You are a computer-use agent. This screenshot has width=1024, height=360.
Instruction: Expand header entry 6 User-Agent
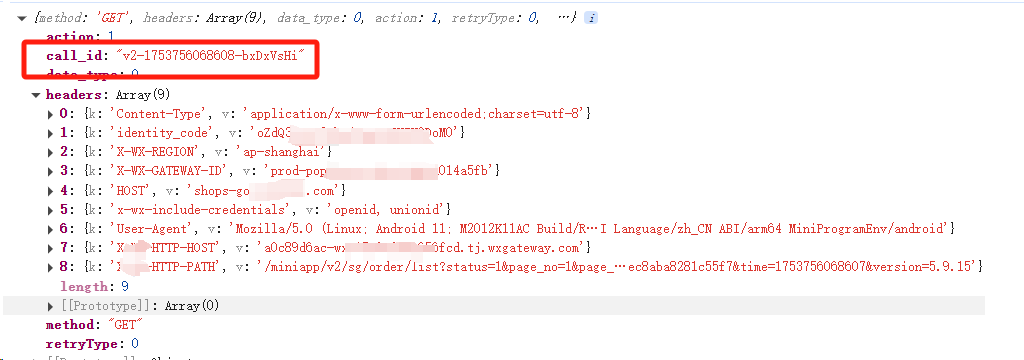51,229
